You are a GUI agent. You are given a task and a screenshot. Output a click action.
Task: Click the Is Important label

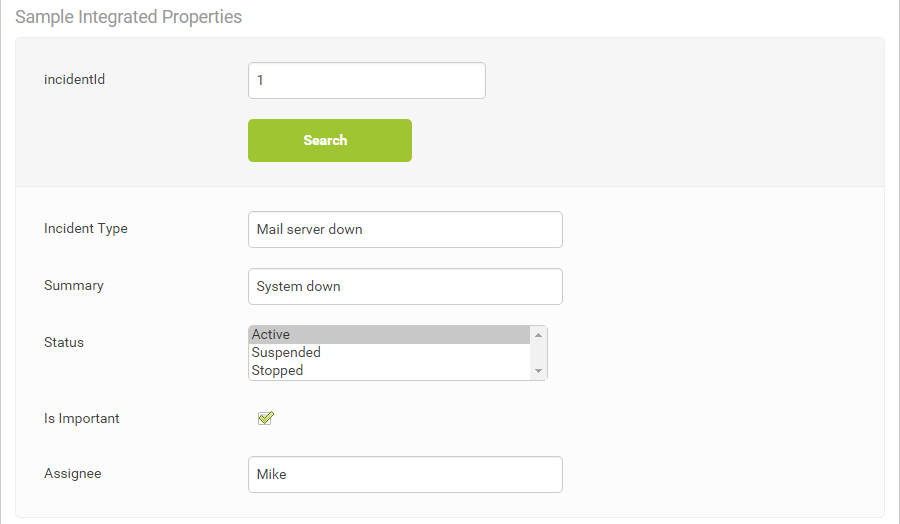(82, 418)
